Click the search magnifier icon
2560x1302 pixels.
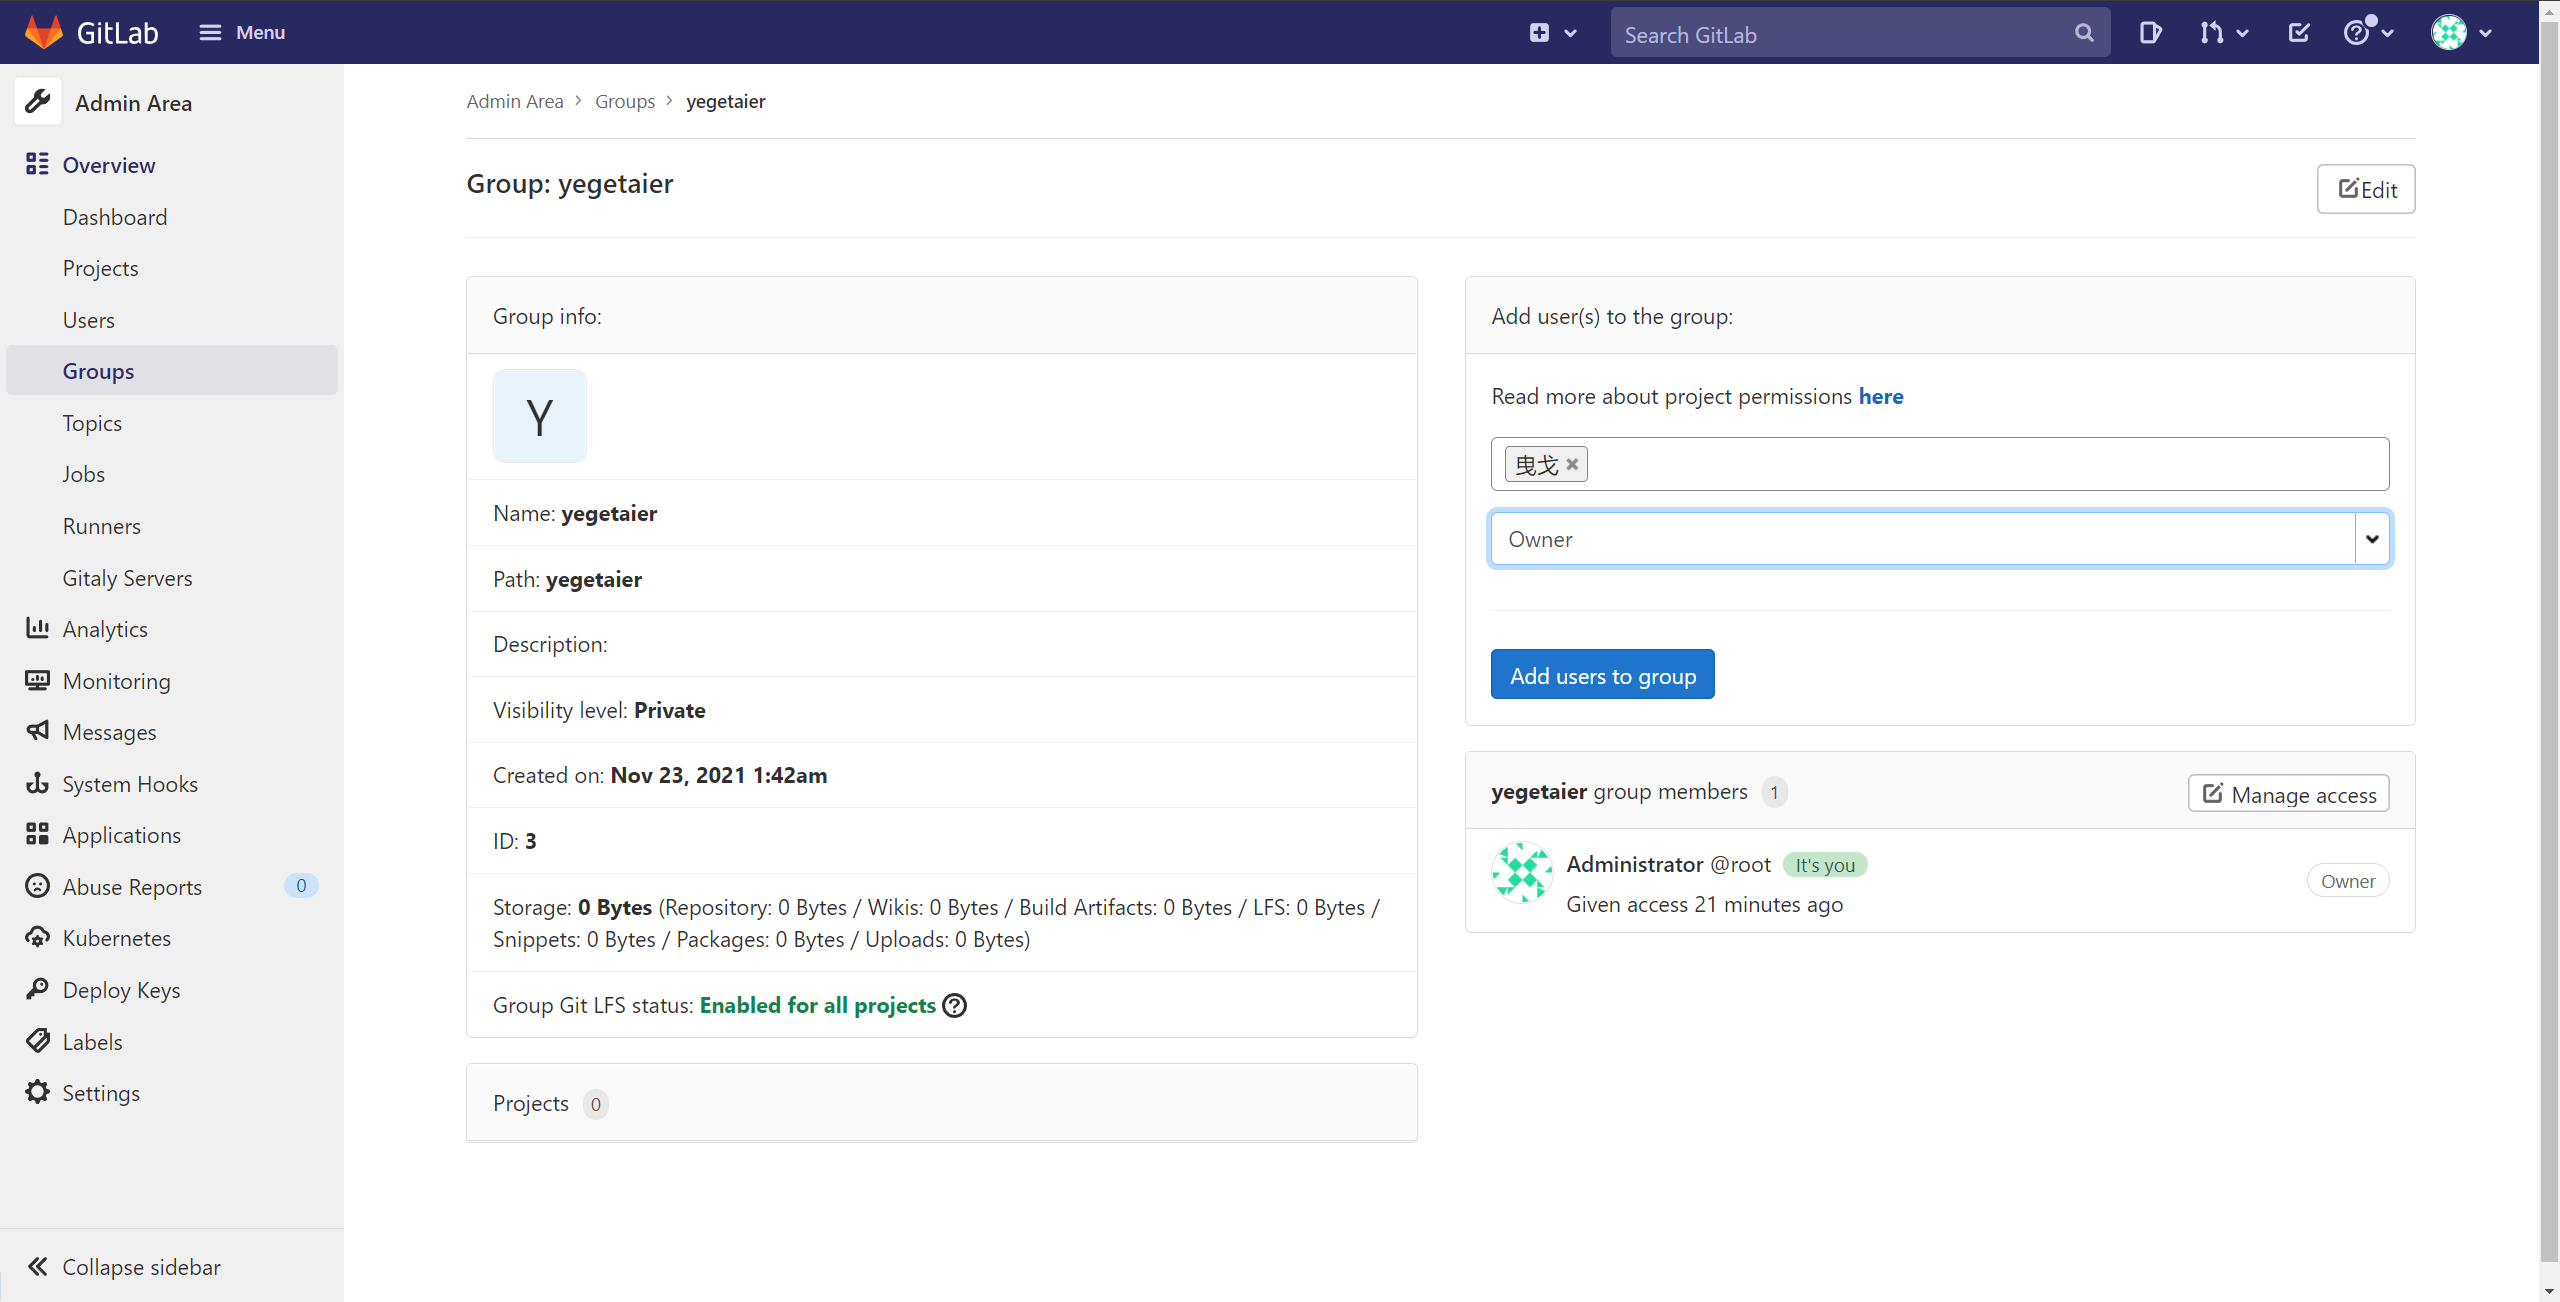tap(2084, 33)
